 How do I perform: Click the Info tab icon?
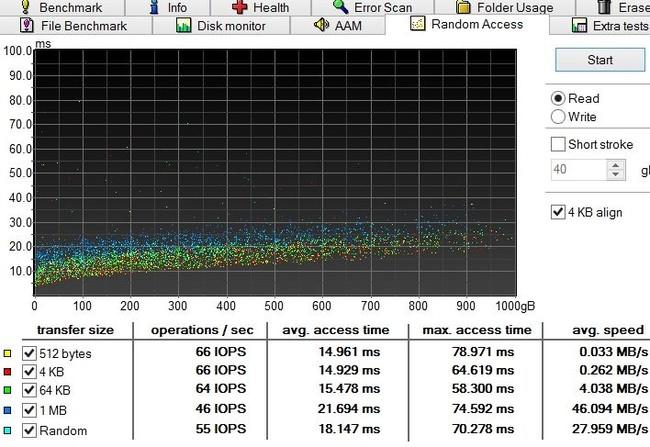[x=154, y=7]
